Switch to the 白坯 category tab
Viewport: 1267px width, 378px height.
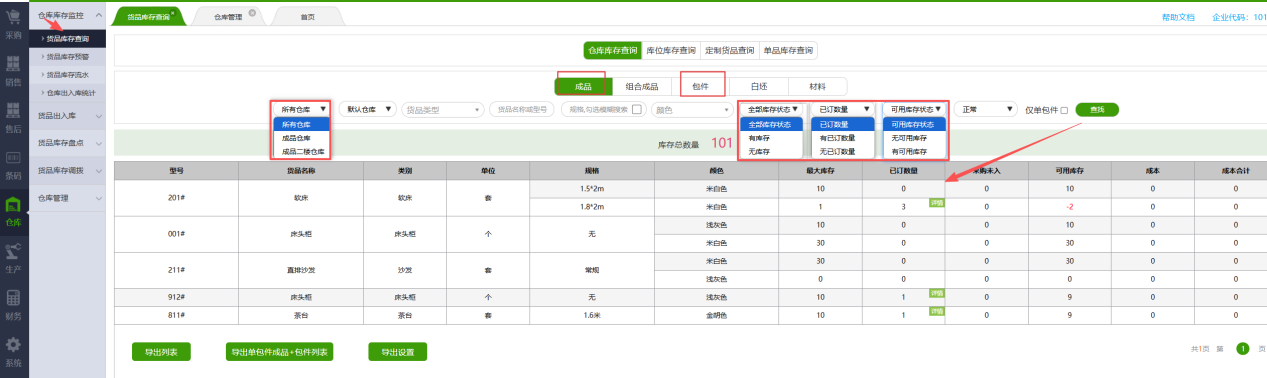pos(759,86)
